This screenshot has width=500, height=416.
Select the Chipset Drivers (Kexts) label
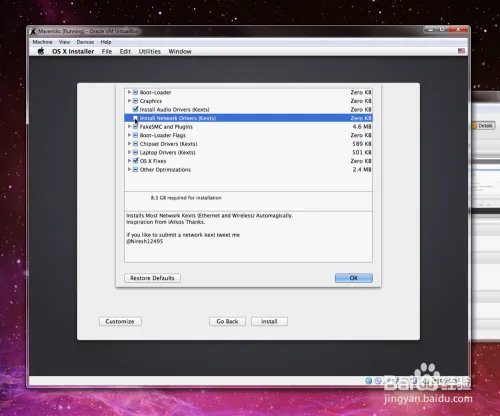[x=168, y=144]
